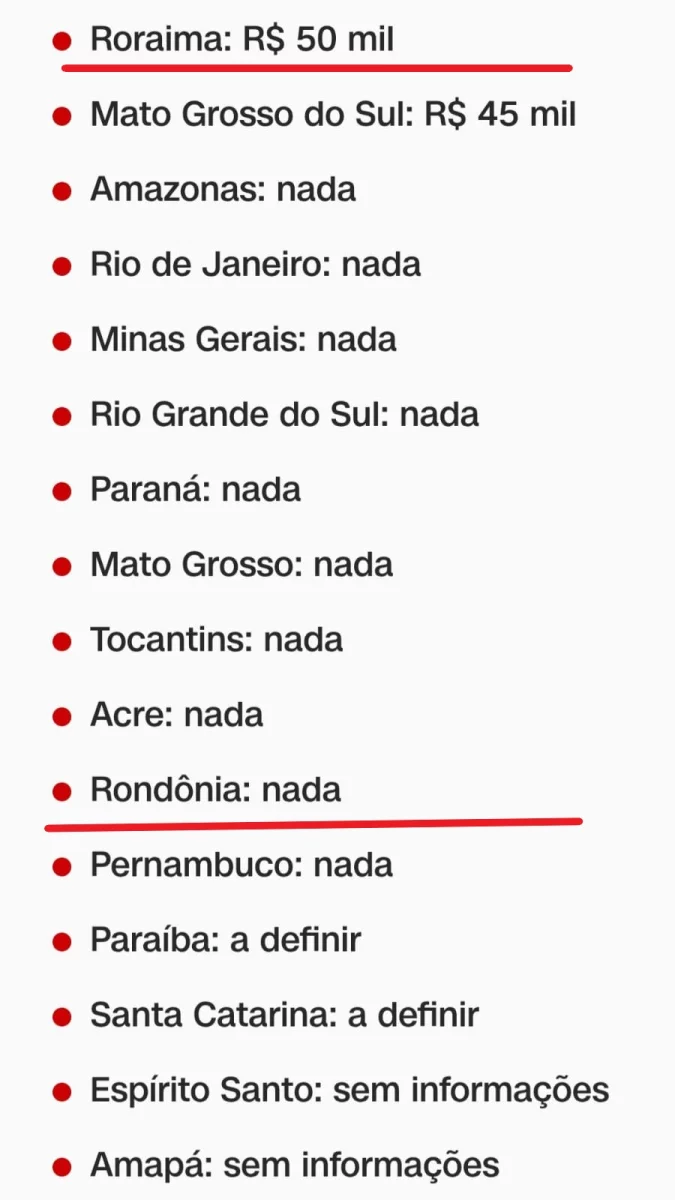This screenshot has height=1200, width=675.
Task: Select the Mato Grosso: nada entry
Action: pyautogui.click(x=241, y=565)
